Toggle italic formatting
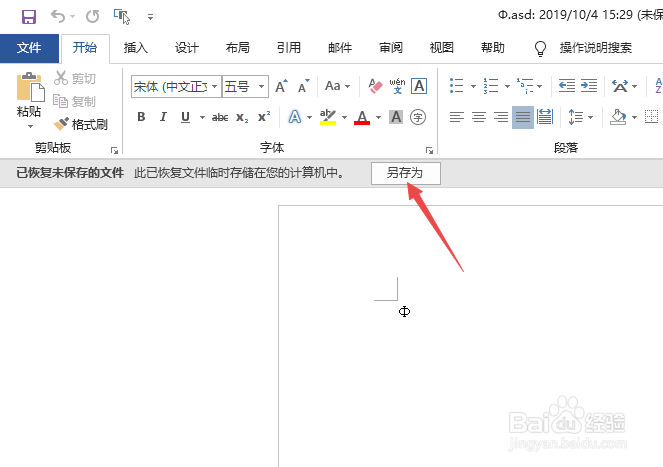Viewport: 663px width, 467px height. (x=163, y=117)
